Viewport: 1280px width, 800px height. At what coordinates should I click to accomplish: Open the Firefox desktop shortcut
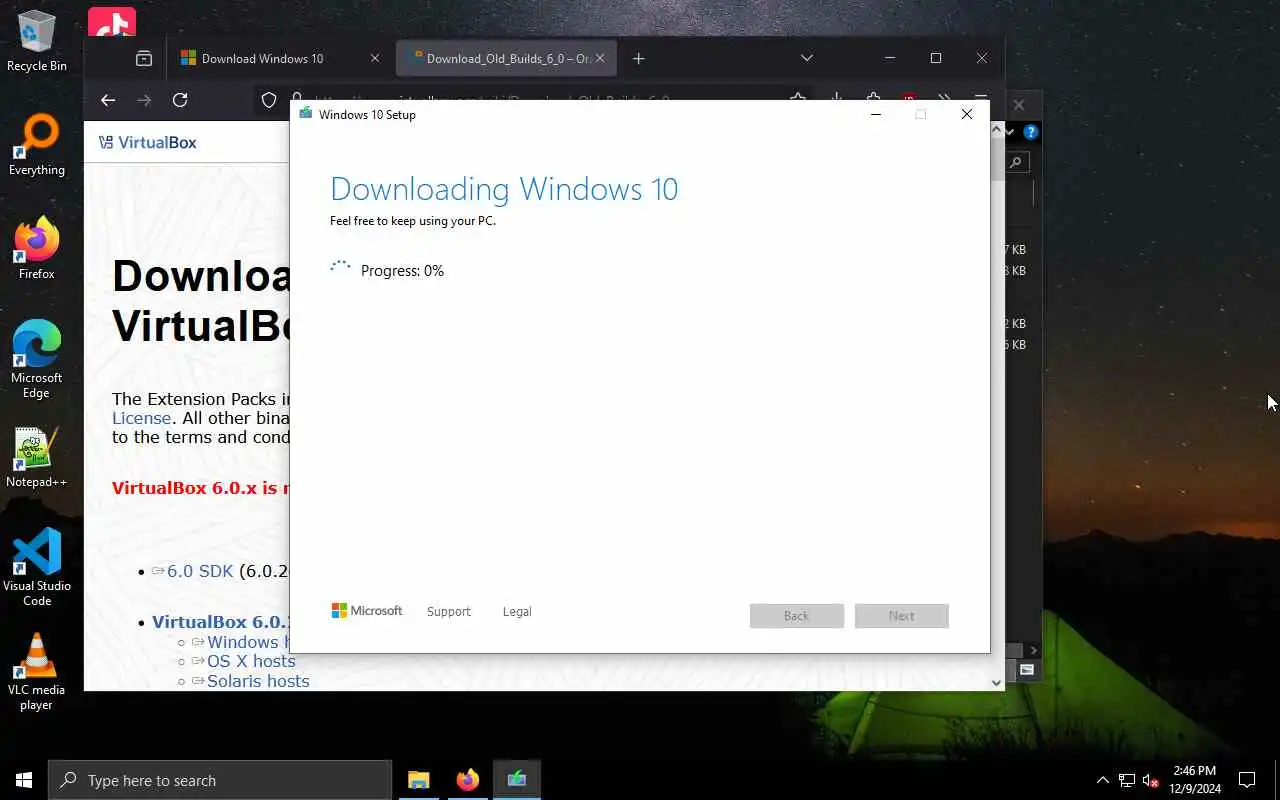click(37, 249)
